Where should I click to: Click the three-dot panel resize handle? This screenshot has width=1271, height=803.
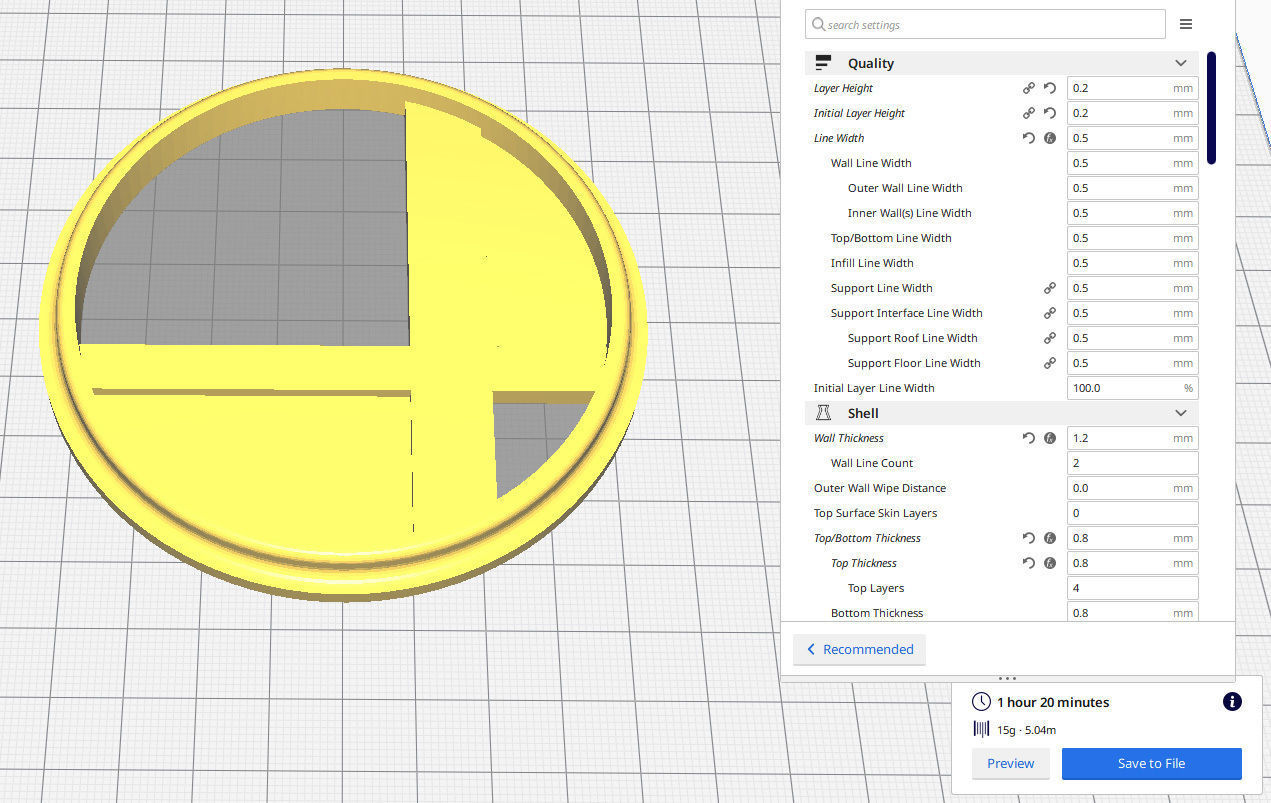tap(1007, 679)
